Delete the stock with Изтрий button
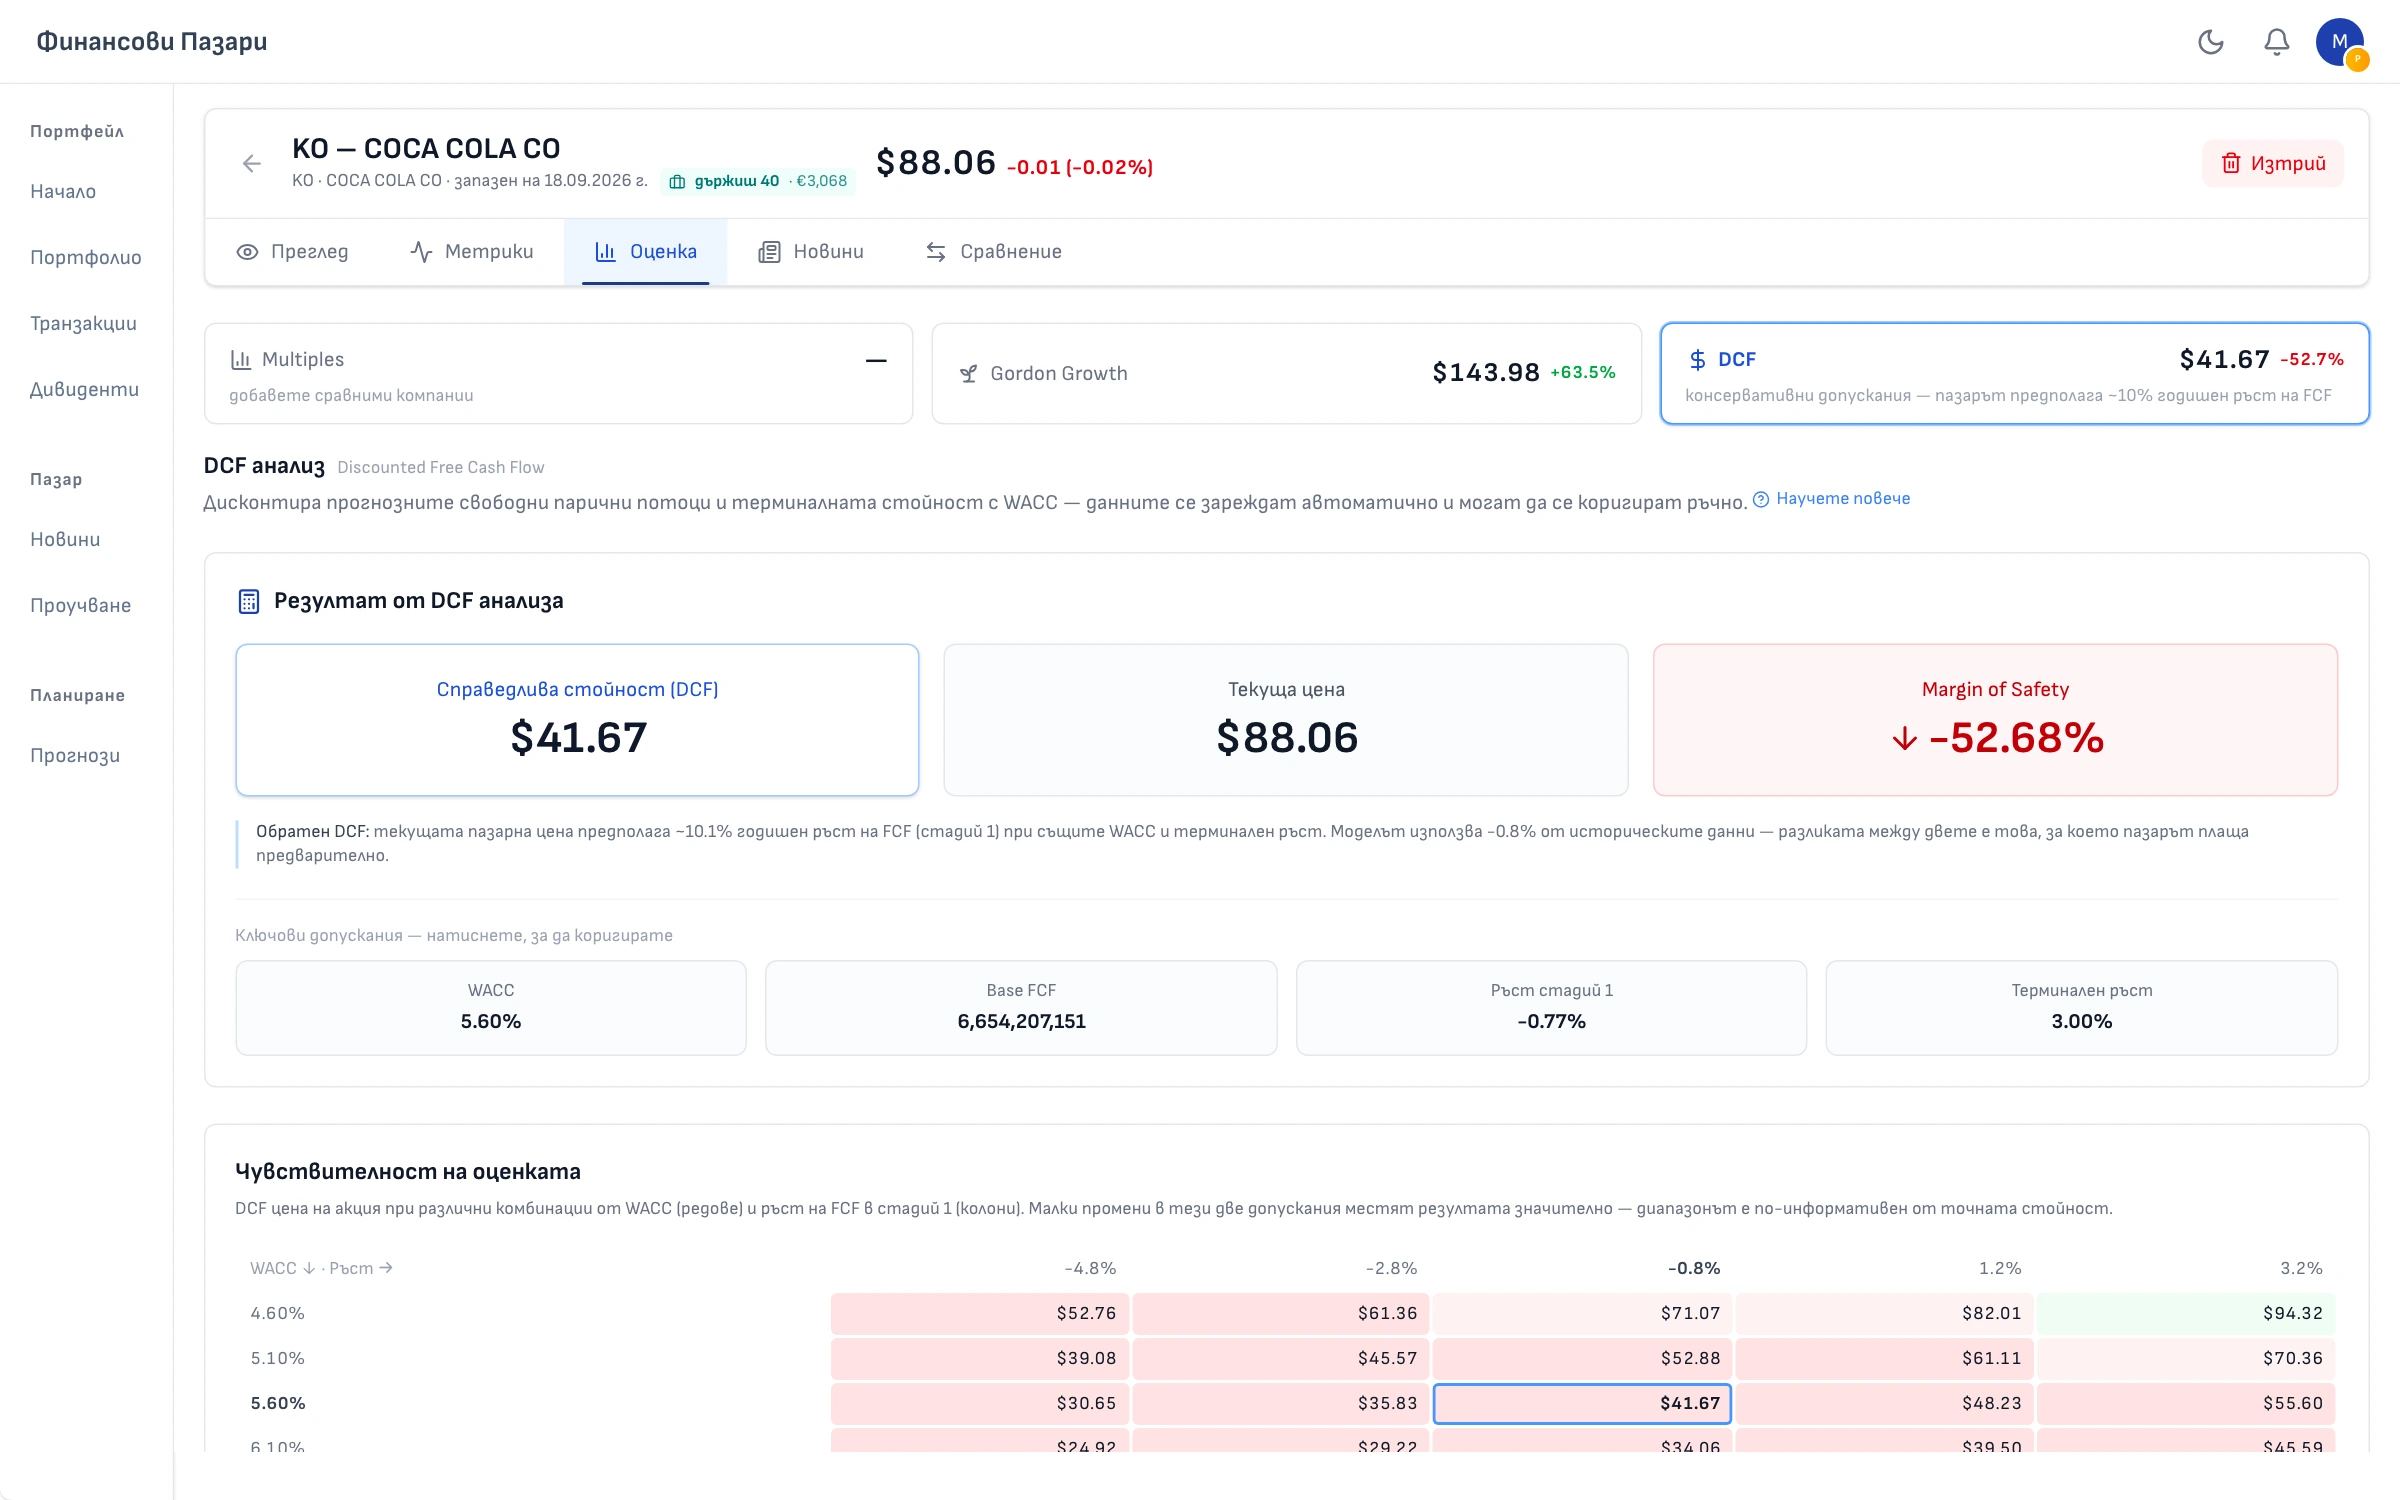Image resolution: width=2400 pixels, height=1500 pixels. point(2272,164)
